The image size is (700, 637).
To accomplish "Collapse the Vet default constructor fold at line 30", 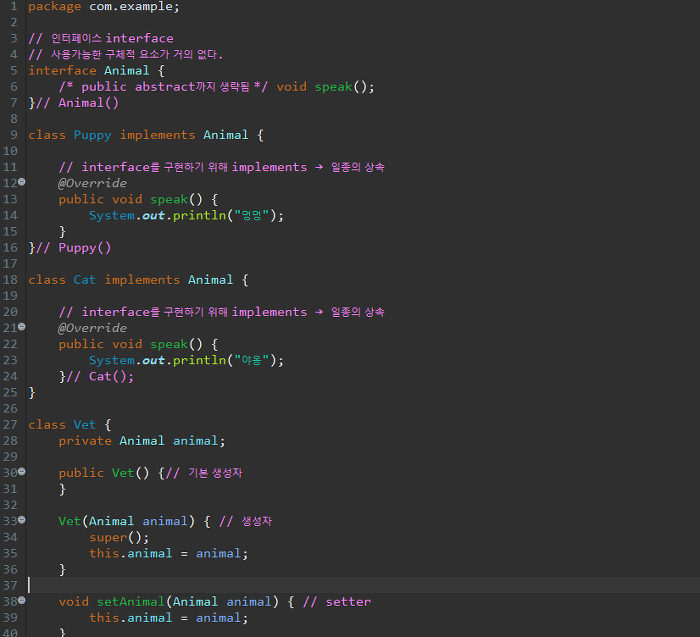I will pos(22,472).
